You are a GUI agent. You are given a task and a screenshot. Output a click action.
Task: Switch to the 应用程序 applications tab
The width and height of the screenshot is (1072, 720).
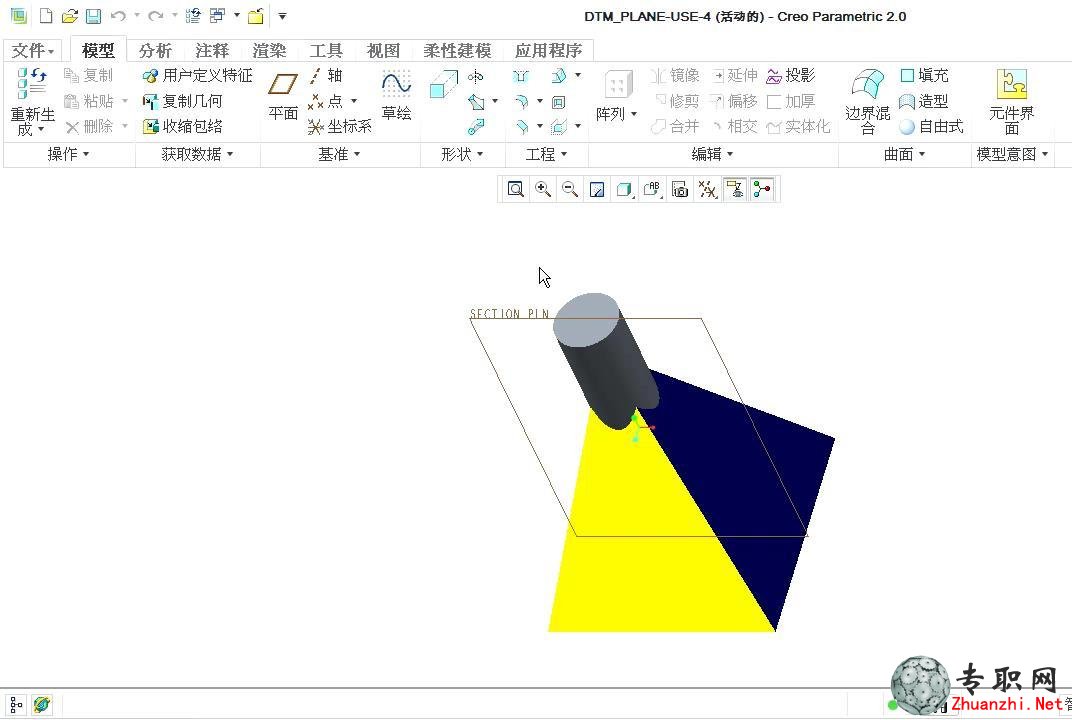548,51
